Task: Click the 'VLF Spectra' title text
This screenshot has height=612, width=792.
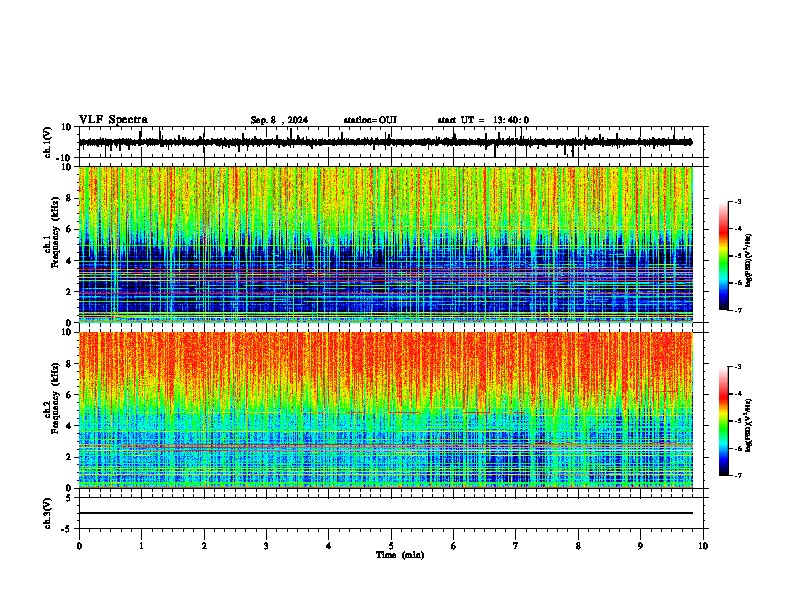Action: 113,120
